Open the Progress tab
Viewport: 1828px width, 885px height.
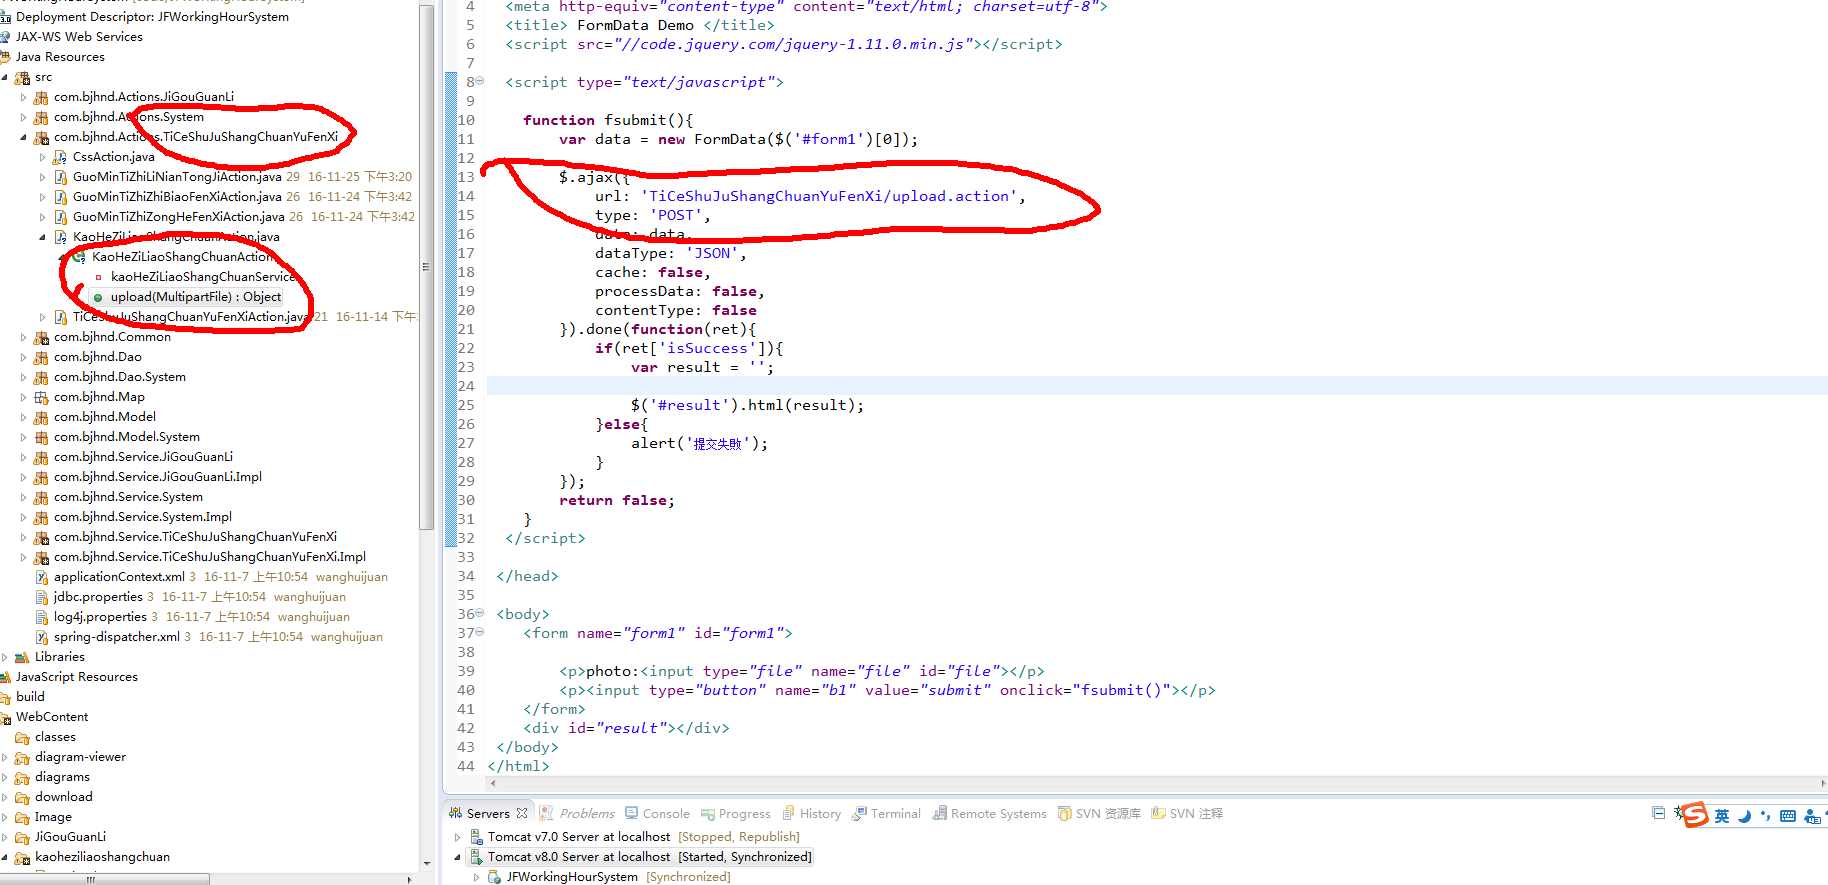point(736,814)
